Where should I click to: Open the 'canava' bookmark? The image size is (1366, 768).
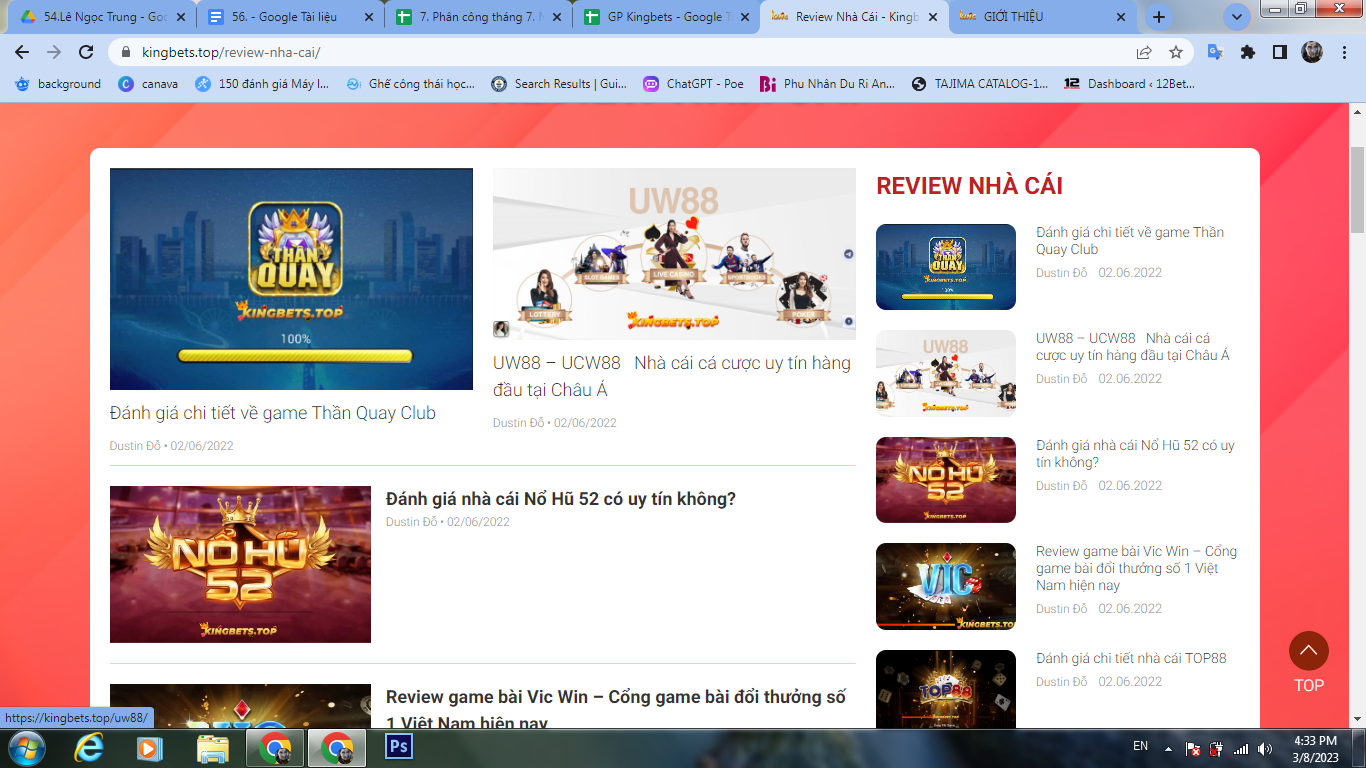click(149, 84)
